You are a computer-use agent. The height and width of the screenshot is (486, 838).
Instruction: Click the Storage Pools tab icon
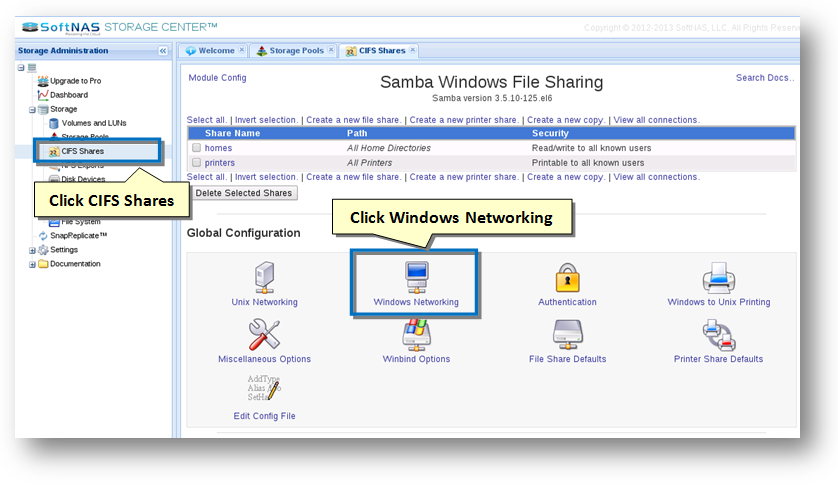[x=262, y=51]
